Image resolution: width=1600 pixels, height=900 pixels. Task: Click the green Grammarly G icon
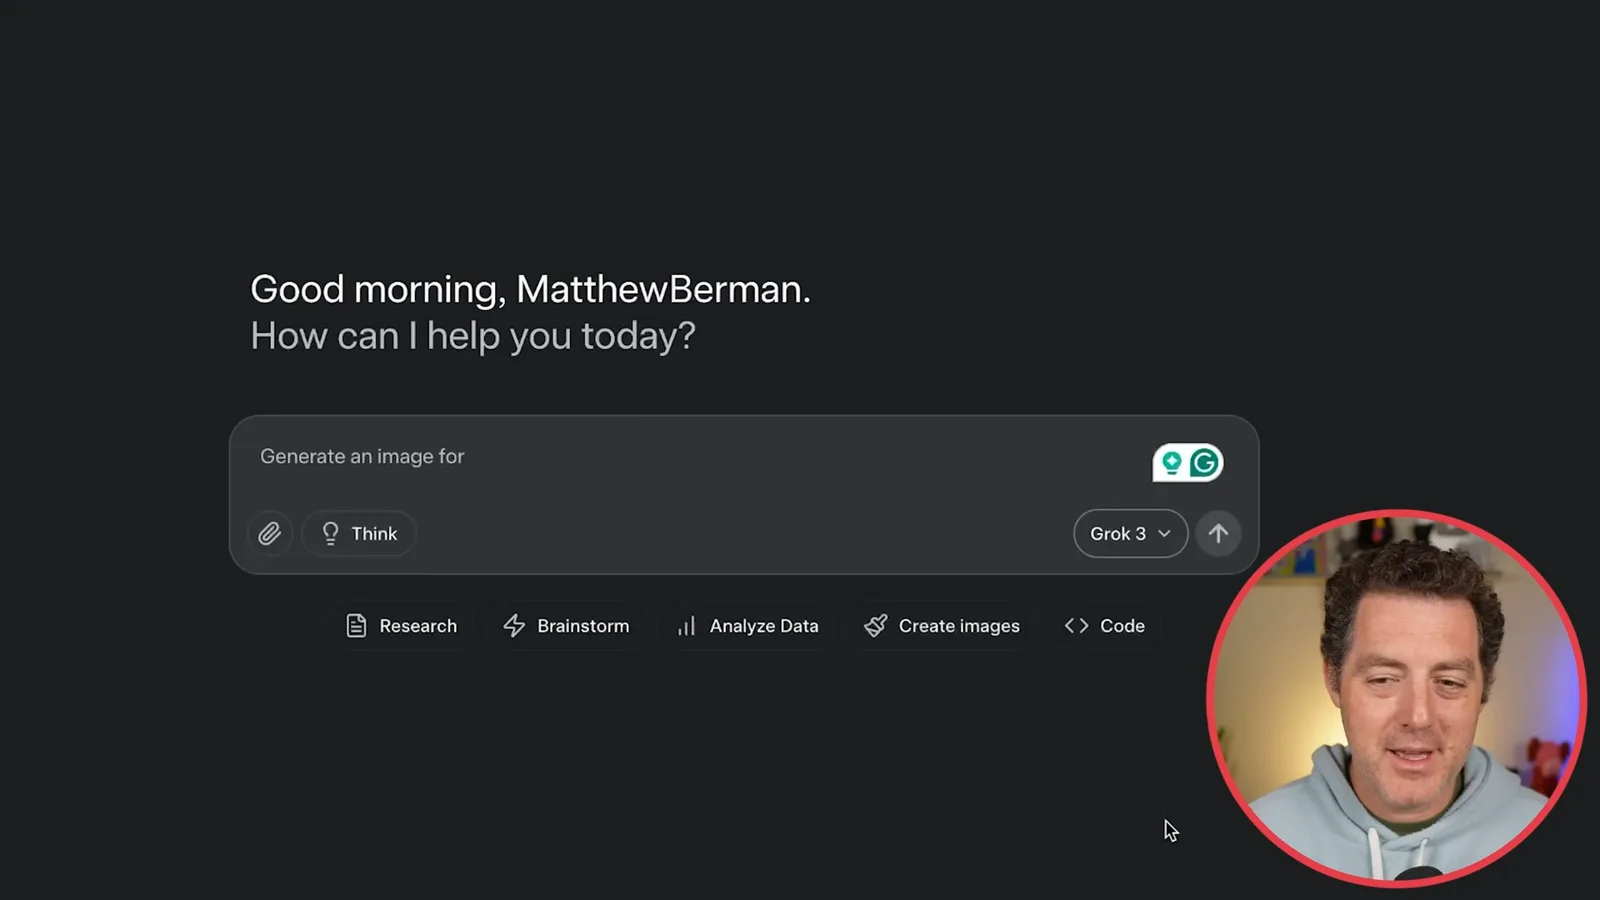(1205, 463)
